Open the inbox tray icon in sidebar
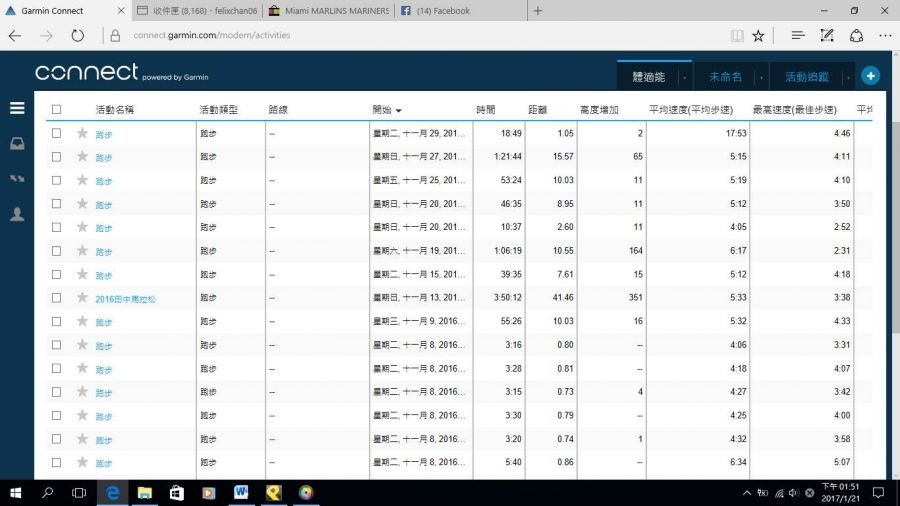Image resolution: width=900 pixels, height=506 pixels. pyautogui.click(x=17, y=143)
